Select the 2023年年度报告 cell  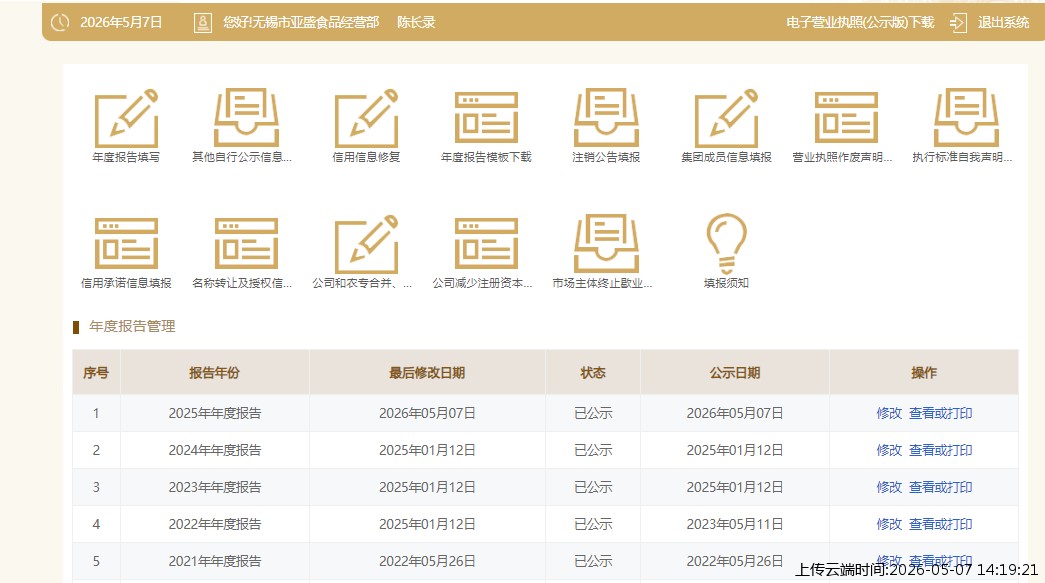coord(215,487)
